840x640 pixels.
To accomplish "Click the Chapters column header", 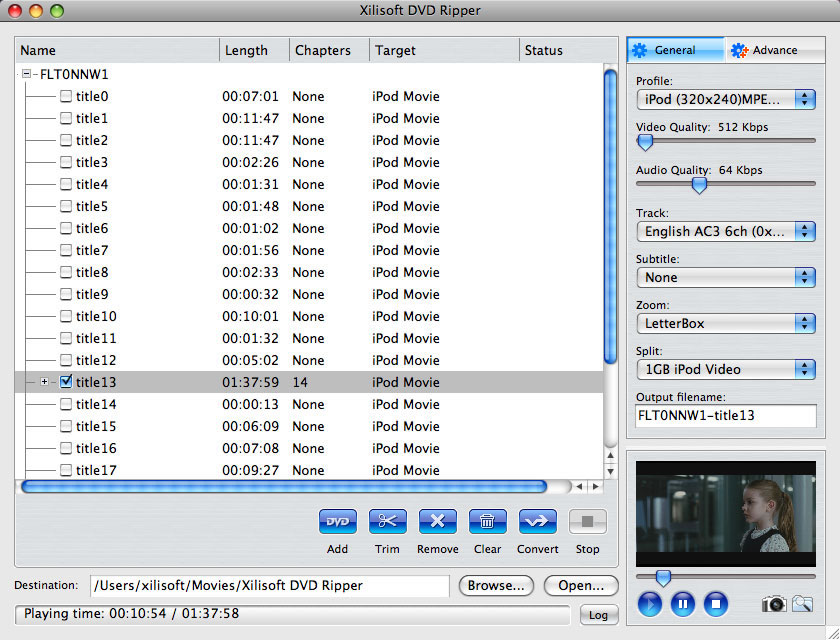I will [329, 50].
